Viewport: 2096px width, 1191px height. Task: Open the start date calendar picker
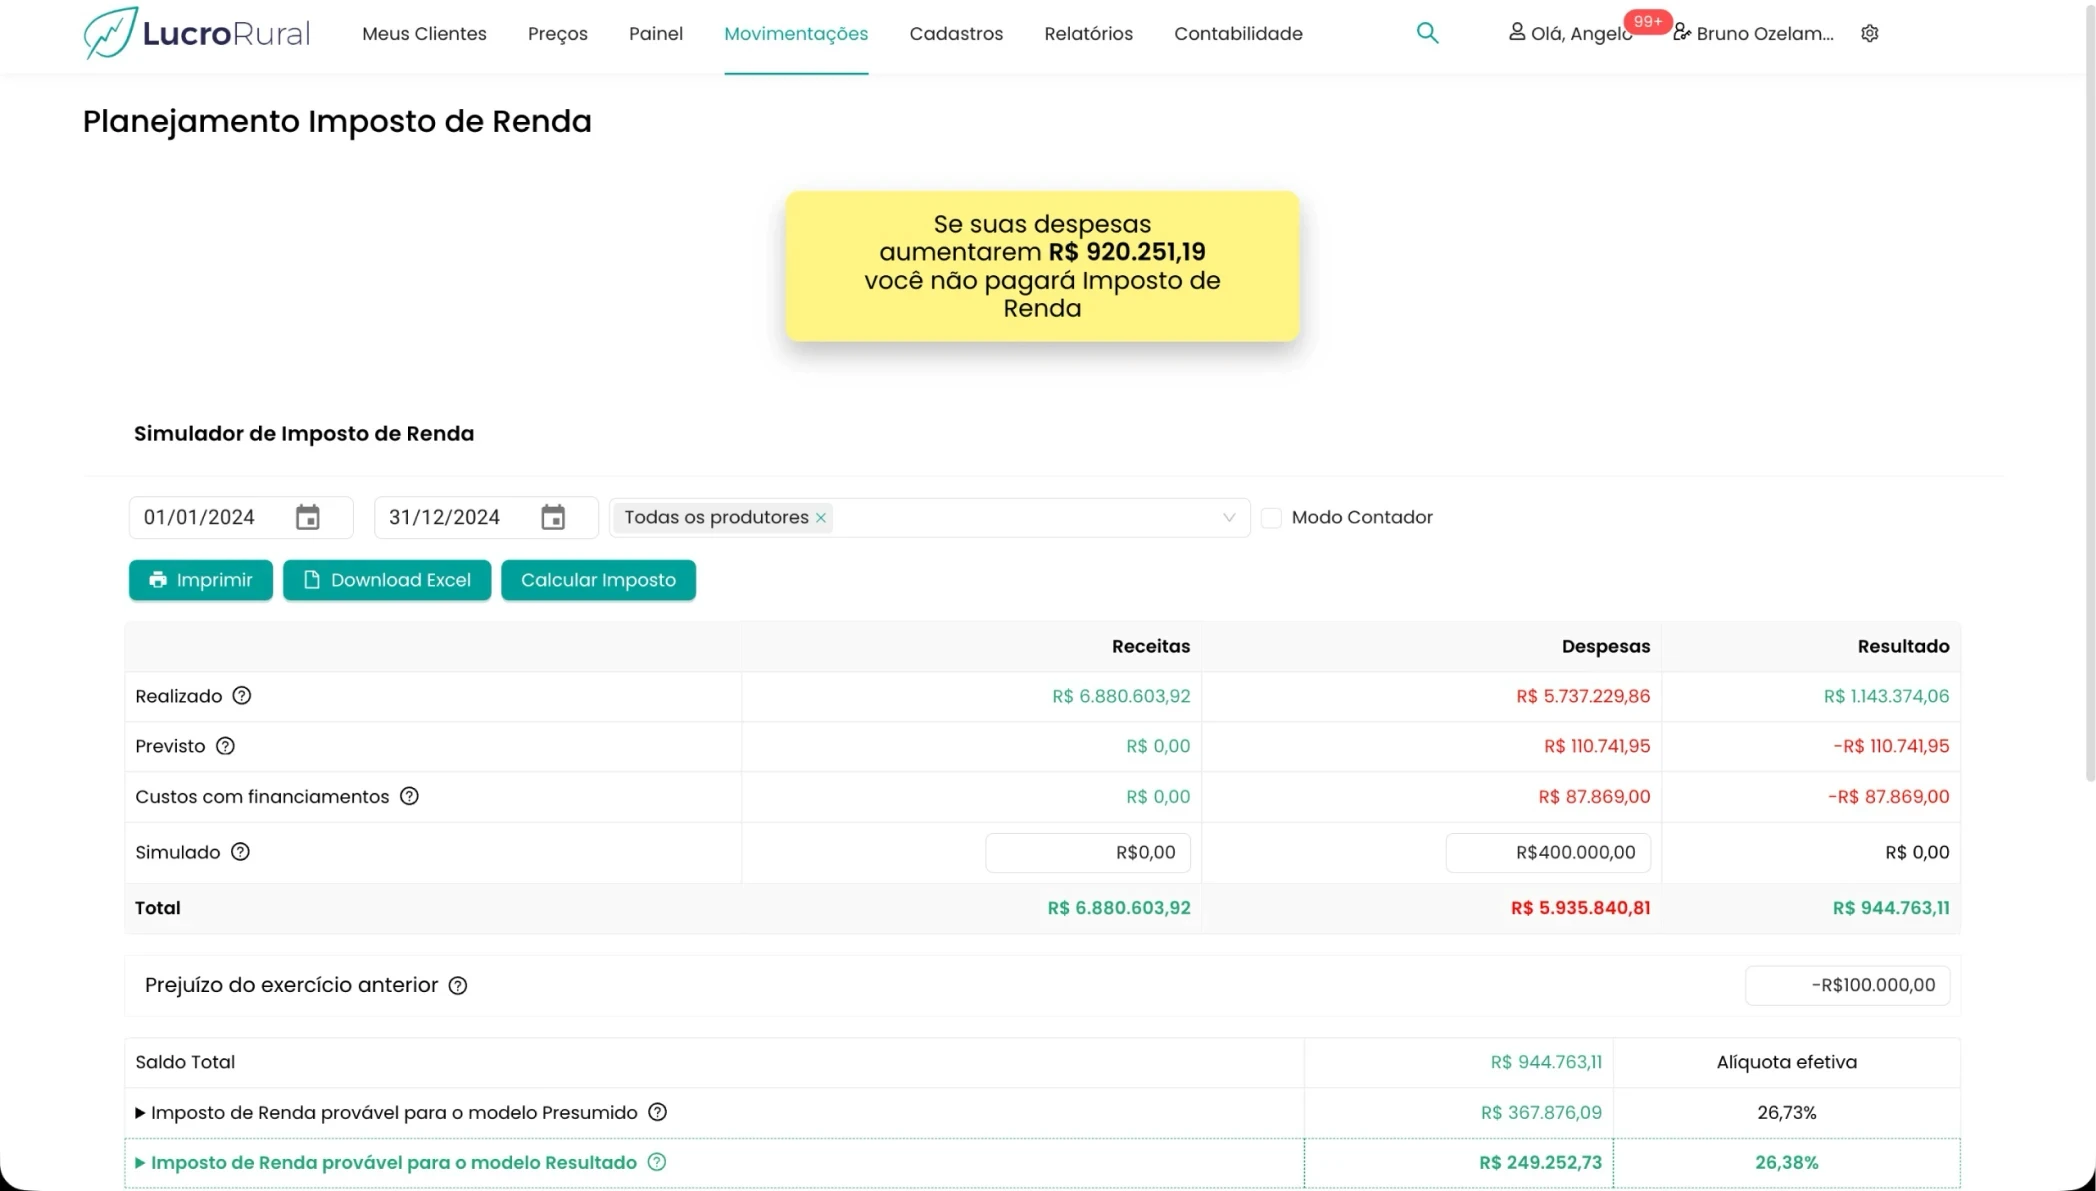[307, 517]
